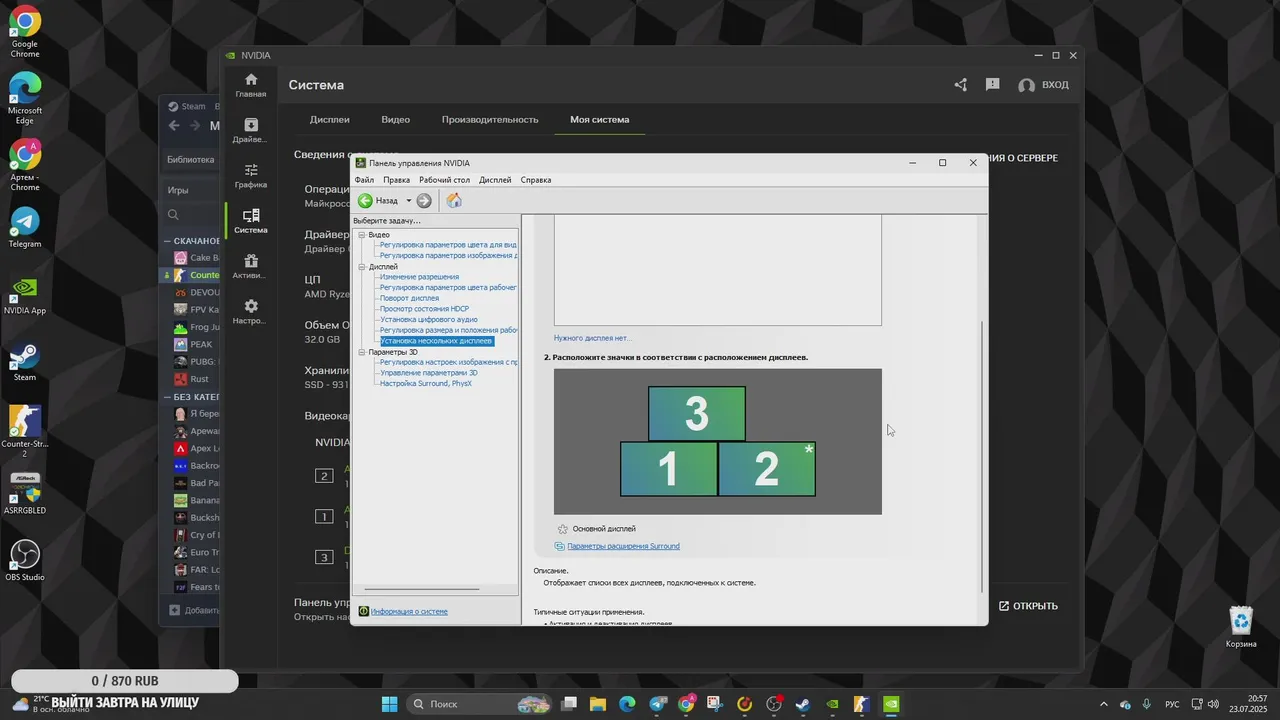The width and height of the screenshot is (1280, 720).
Task: Select Моя система tab in NVIDIA app
Action: 600,119
